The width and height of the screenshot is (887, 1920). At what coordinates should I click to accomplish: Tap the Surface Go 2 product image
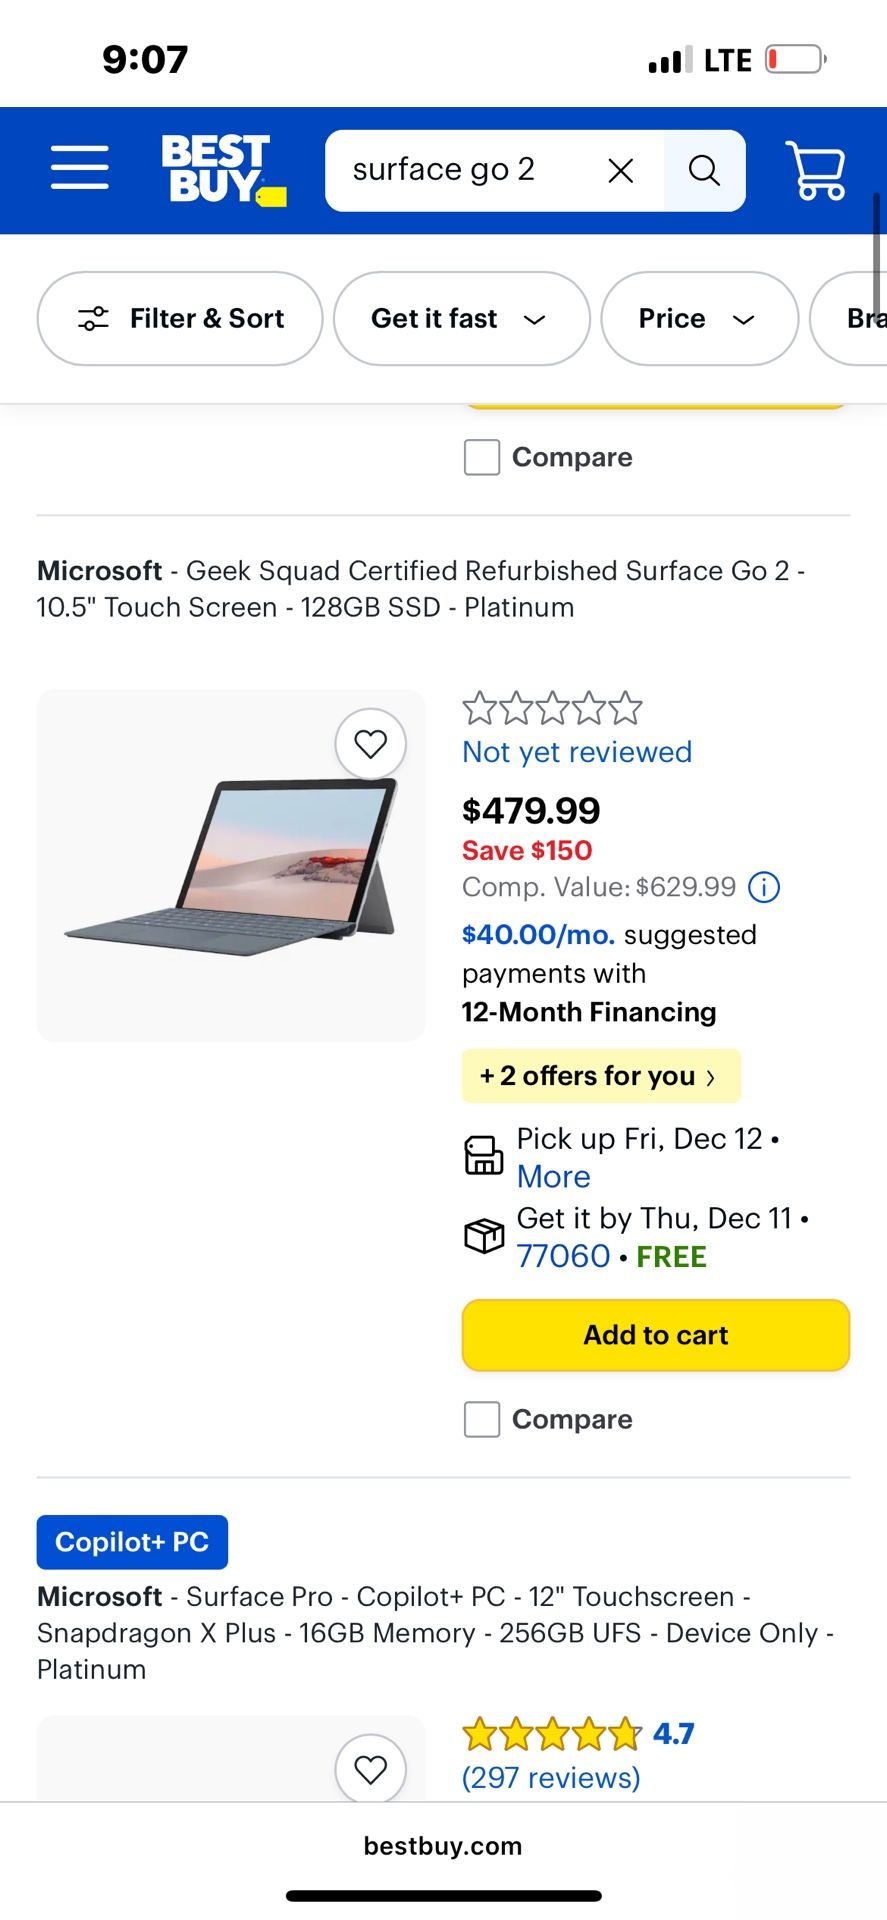pos(230,866)
